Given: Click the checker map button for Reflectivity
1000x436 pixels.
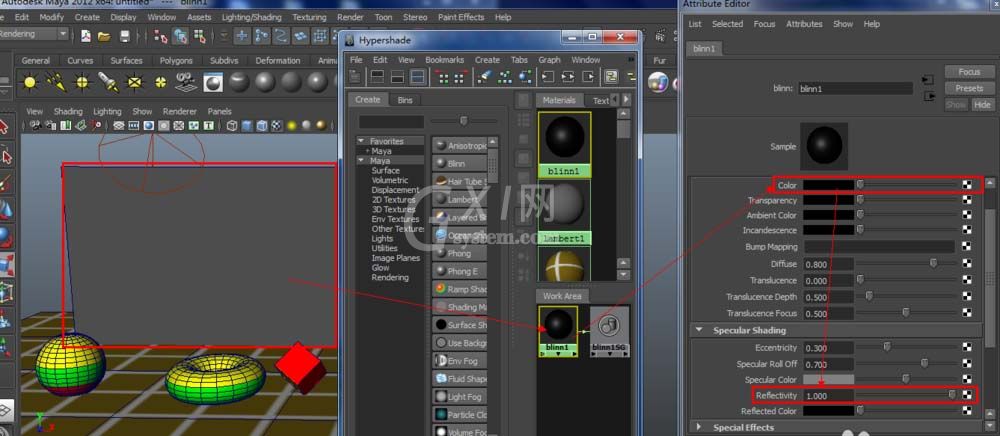Looking at the screenshot, I should click(967, 395).
